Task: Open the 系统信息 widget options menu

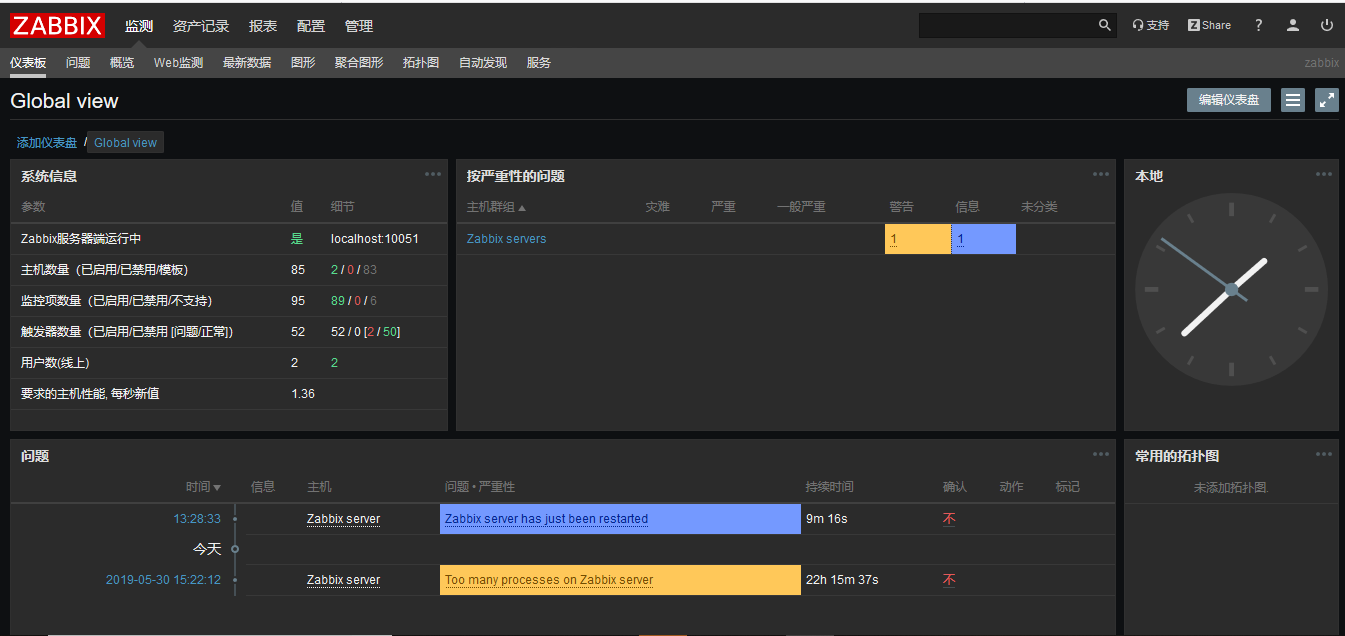Action: (x=433, y=174)
